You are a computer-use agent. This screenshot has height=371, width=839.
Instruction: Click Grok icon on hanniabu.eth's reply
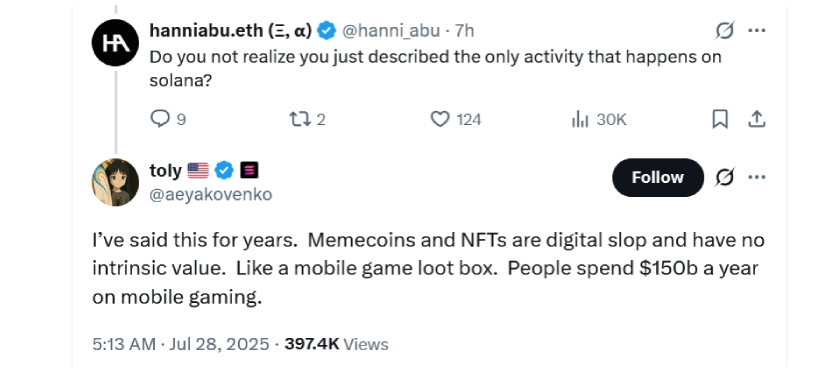(x=724, y=31)
